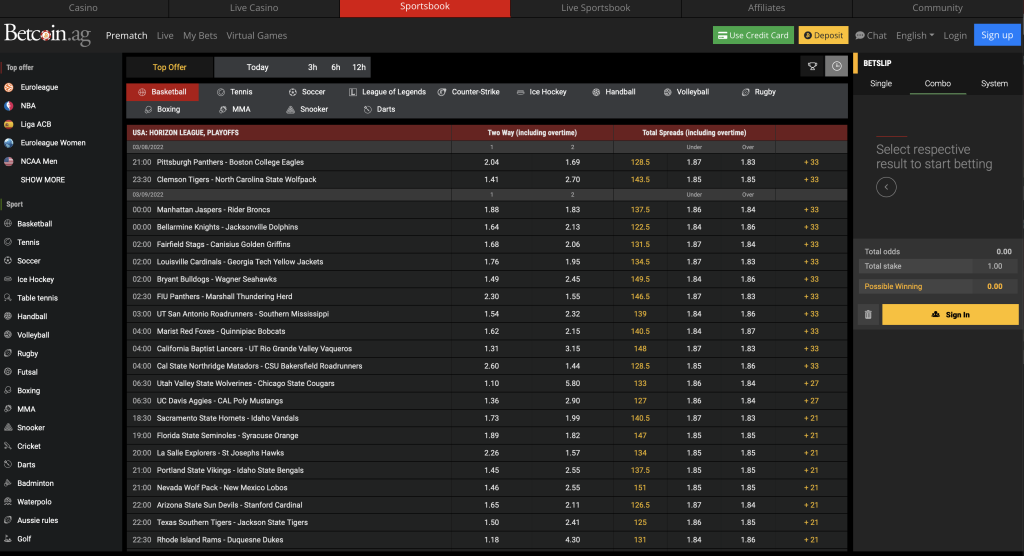The image size is (1024, 556).
Task: Expand +27 markets for UC Davis Aggies game
Action: pyautogui.click(x=811, y=401)
